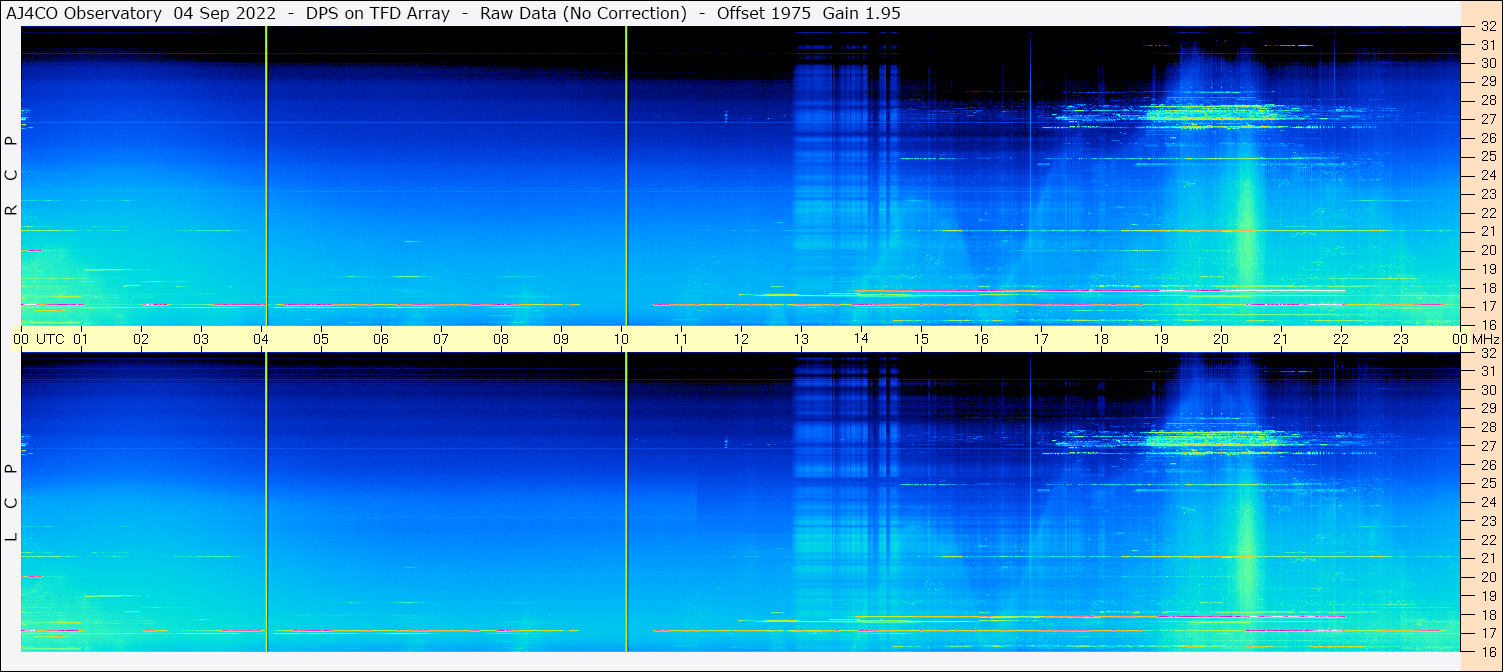The image size is (1503, 672).
Task: Click hour label "03" on UTC axis
Action: pyautogui.click(x=201, y=339)
